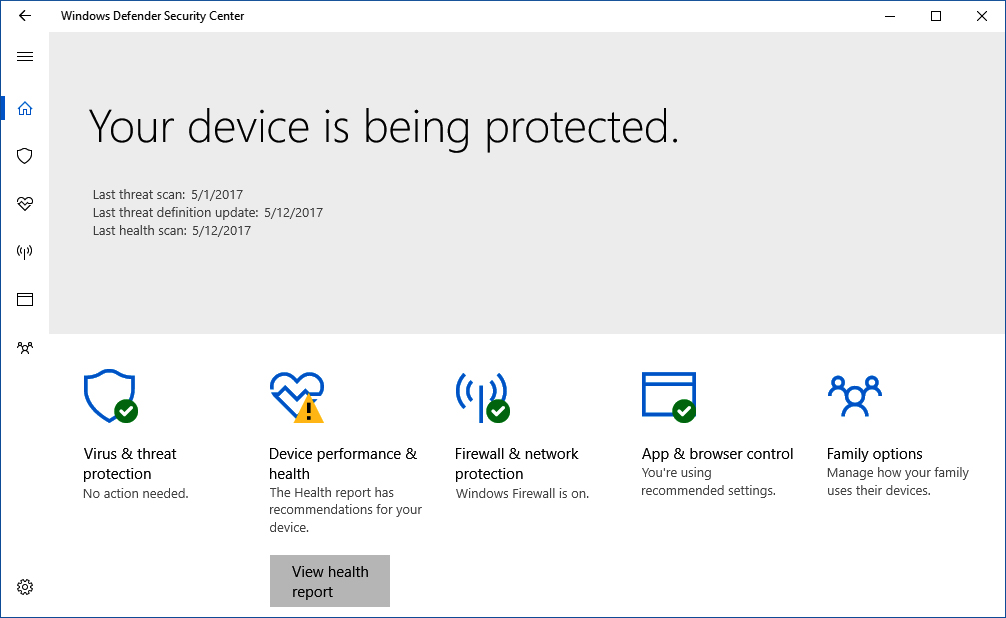The image size is (1006, 618).
Task: Open family people icon in sidebar
Action: coord(25,348)
